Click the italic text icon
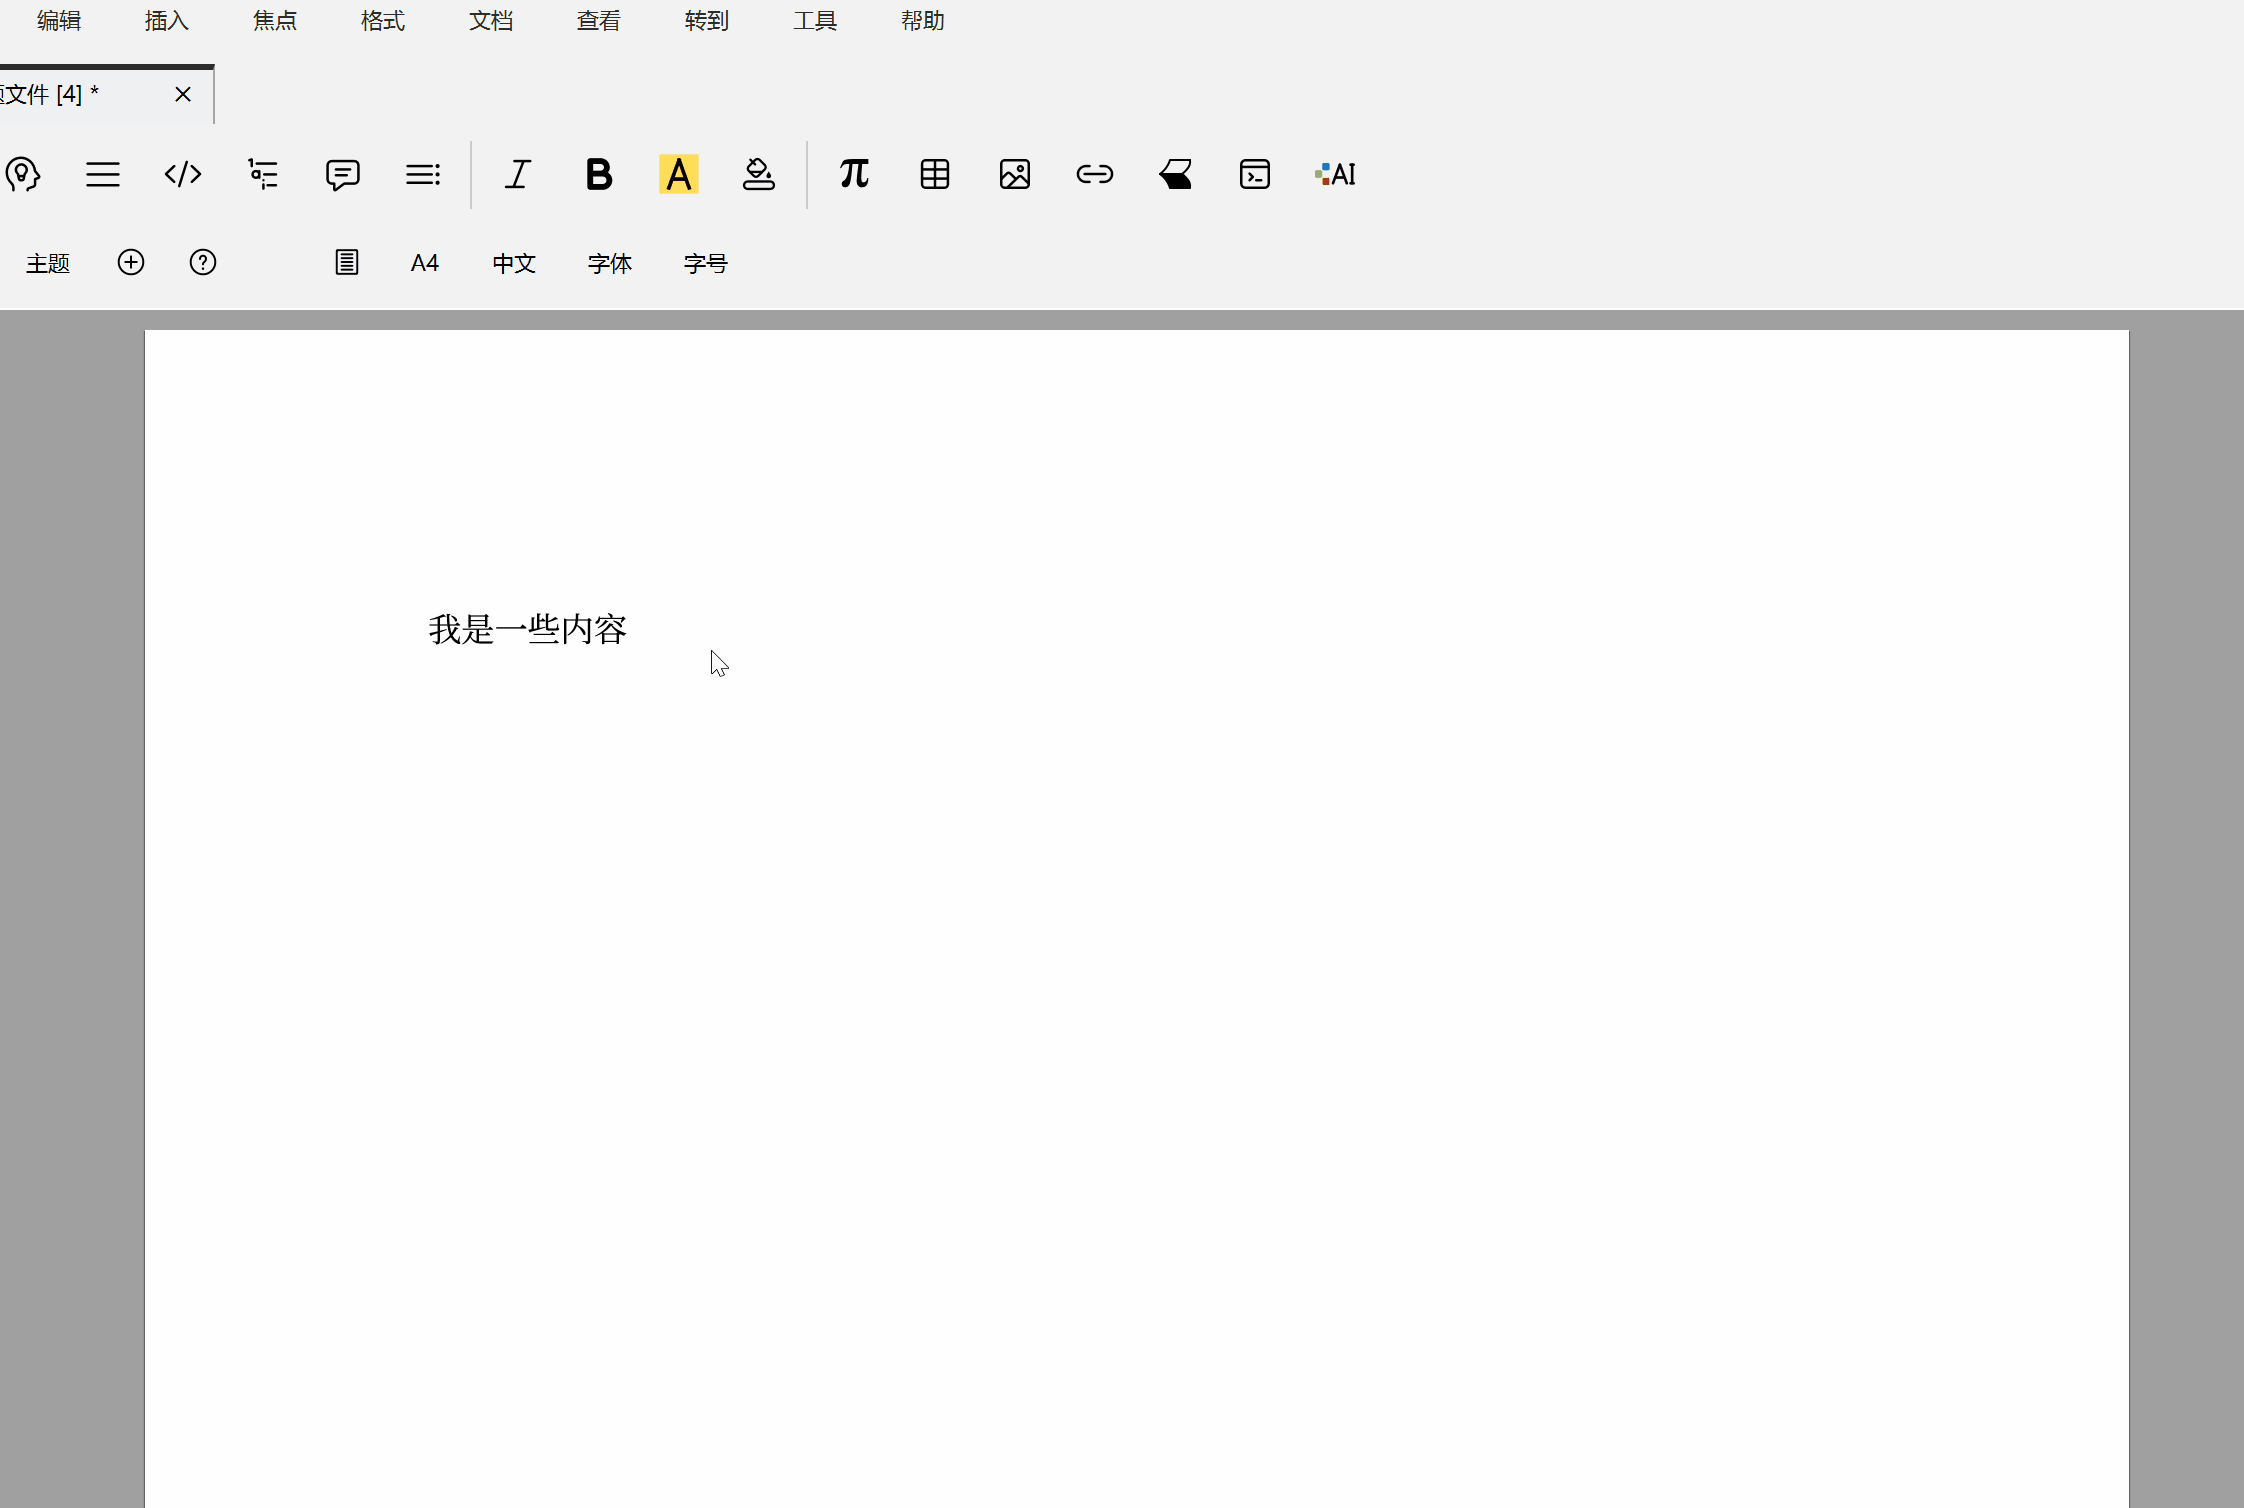This screenshot has height=1508, width=2244. 518,174
